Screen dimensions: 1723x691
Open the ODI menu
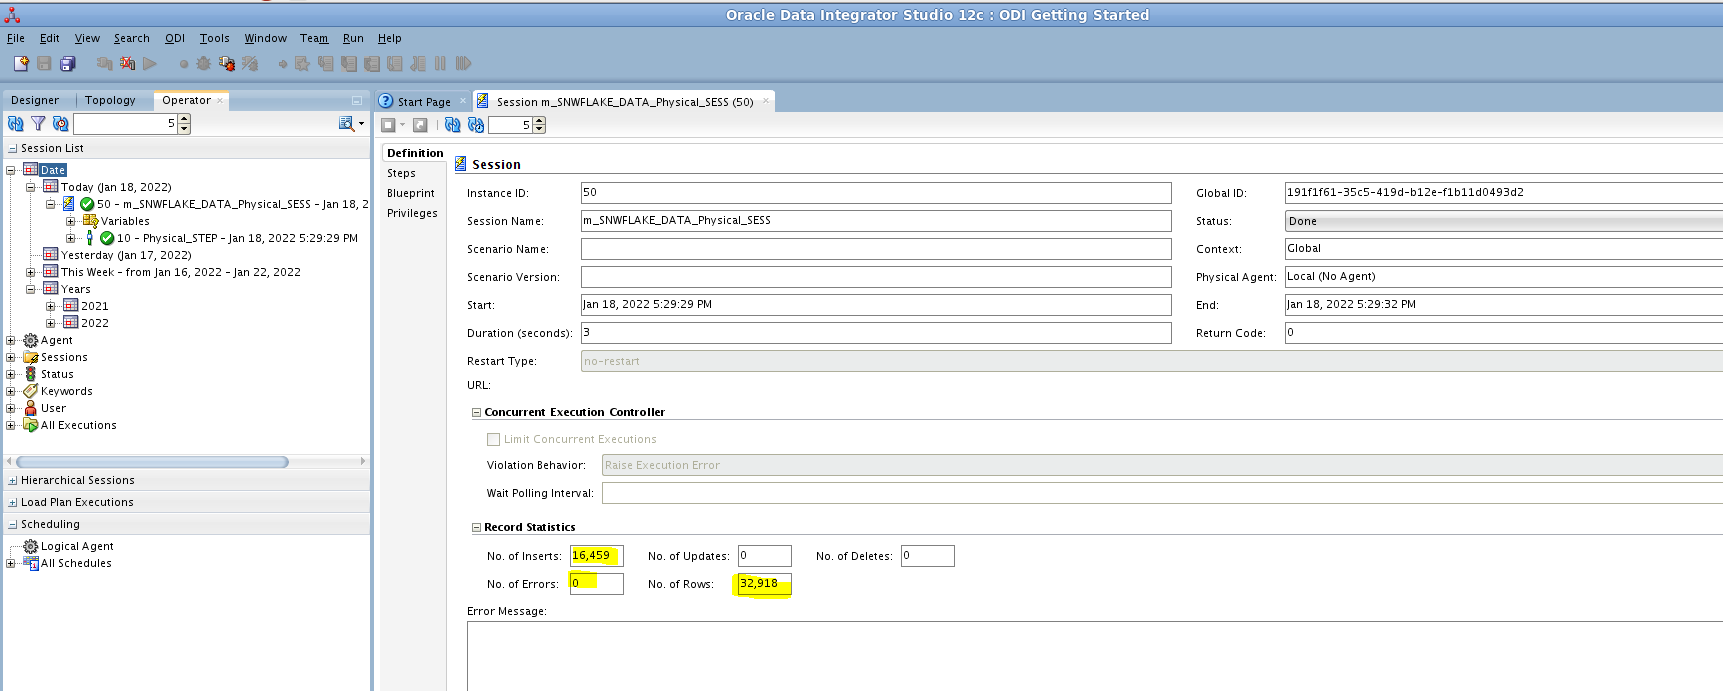click(x=174, y=38)
